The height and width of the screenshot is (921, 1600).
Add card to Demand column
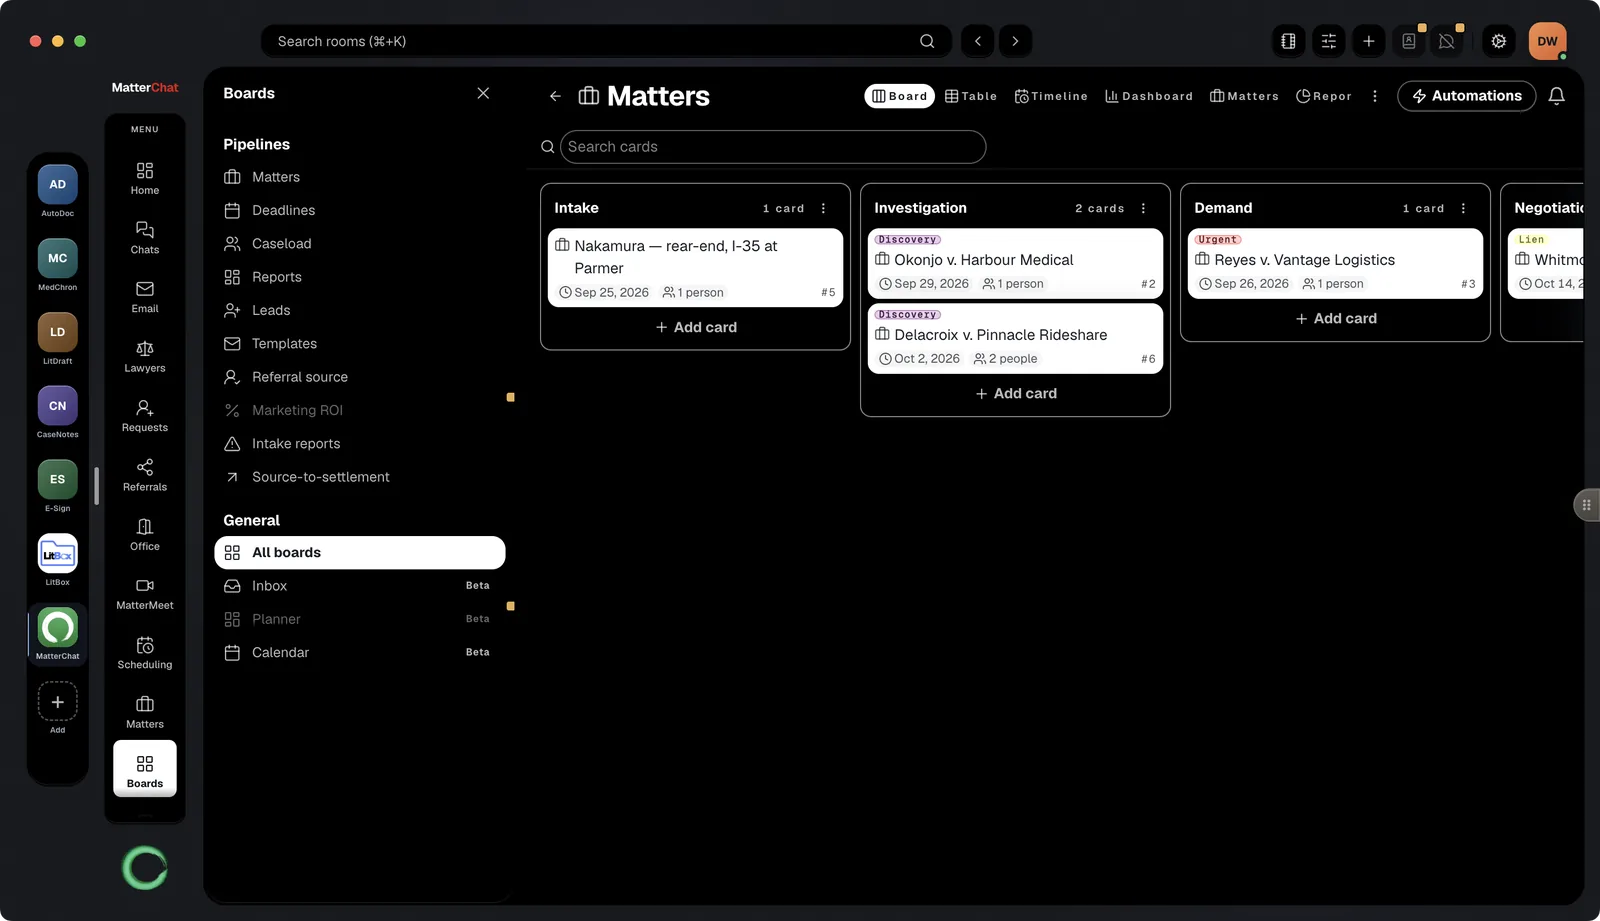point(1335,318)
